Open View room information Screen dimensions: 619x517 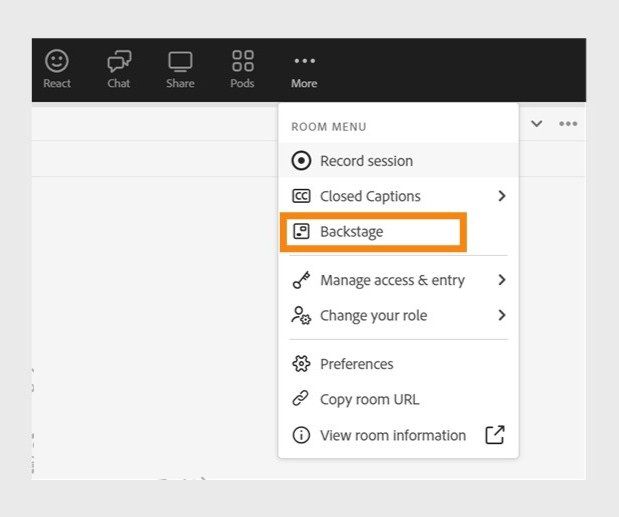398,435
